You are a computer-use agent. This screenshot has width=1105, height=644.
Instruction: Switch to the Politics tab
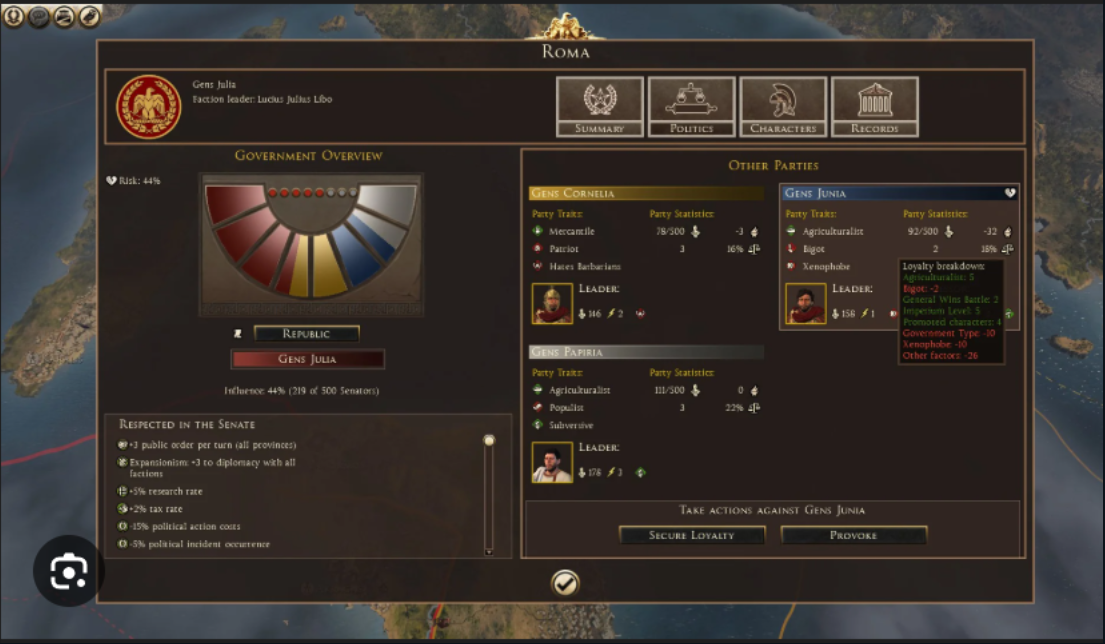pyautogui.click(x=691, y=106)
